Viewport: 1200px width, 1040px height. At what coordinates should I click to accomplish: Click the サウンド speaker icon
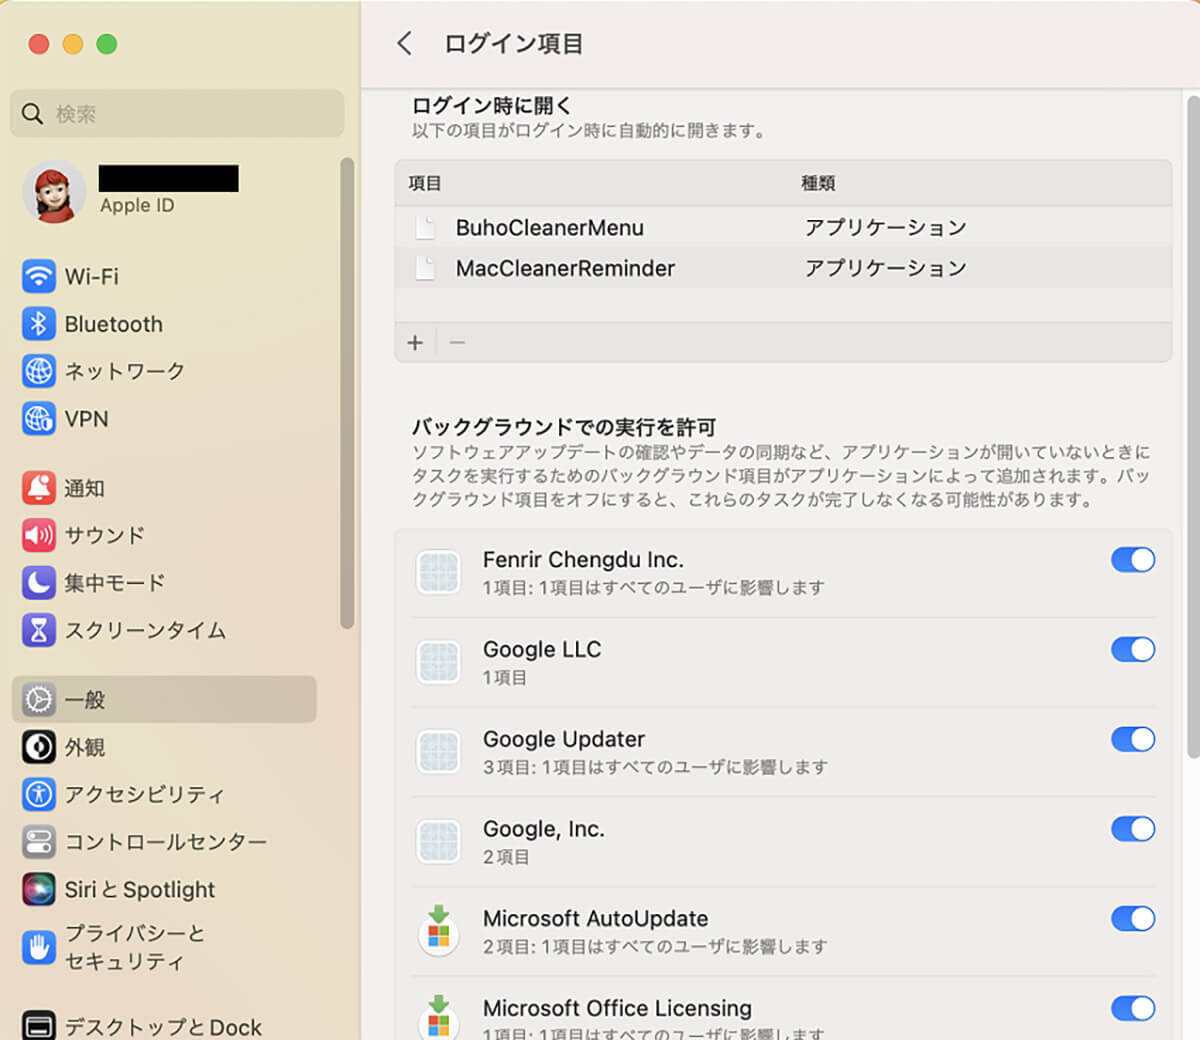[38, 535]
